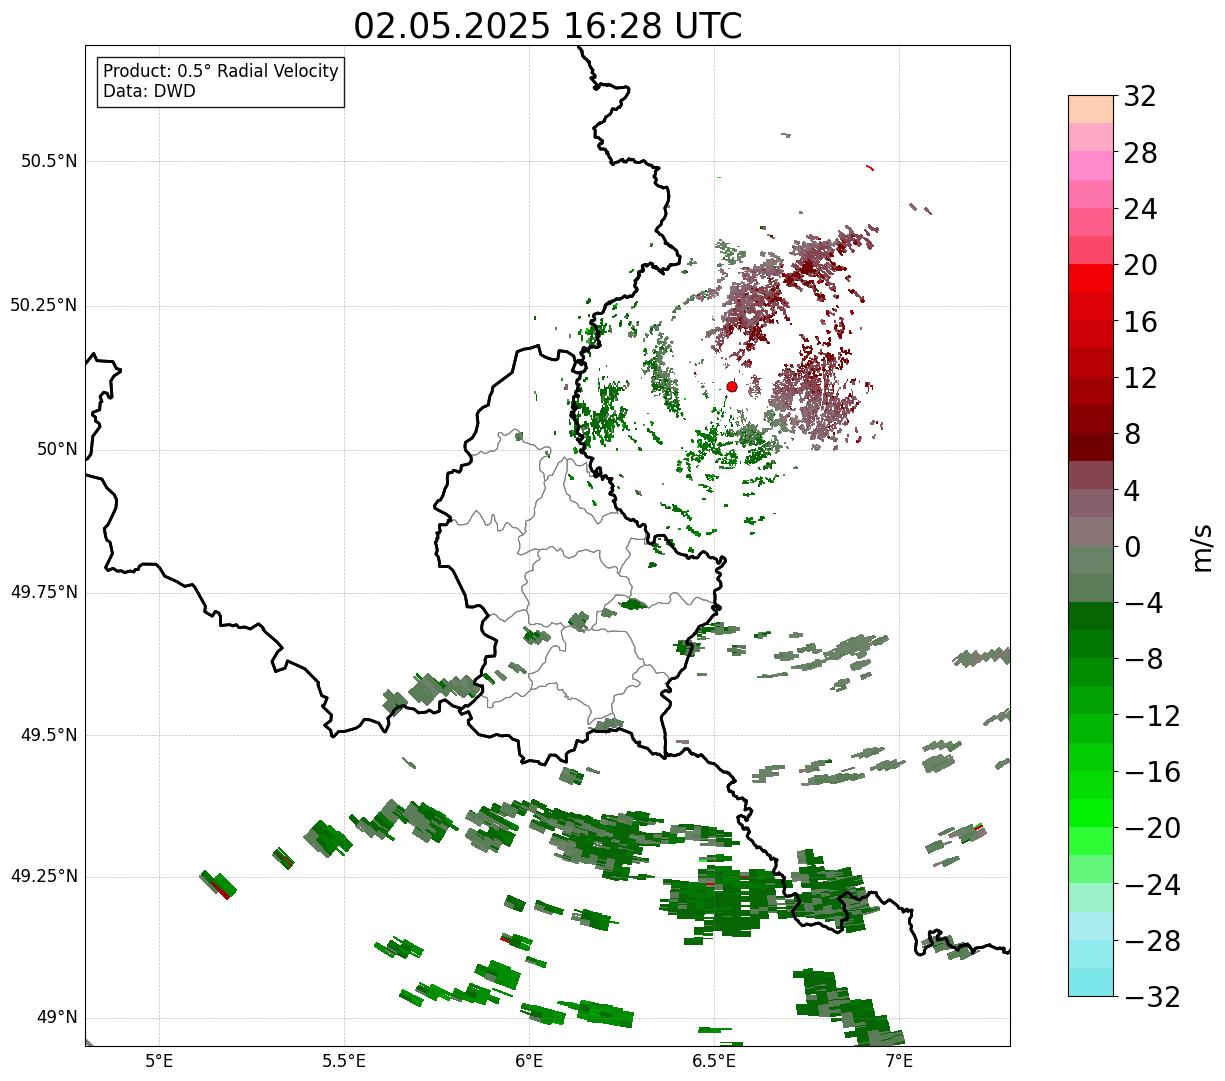Click the 8 value on colorbar
The image size is (1225, 1081).
[x=1132, y=434]
